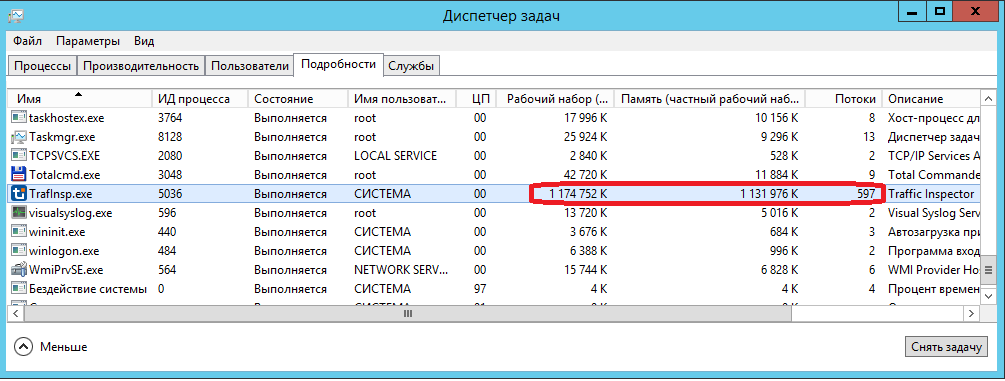Click the Меньше label

point(63,347)
